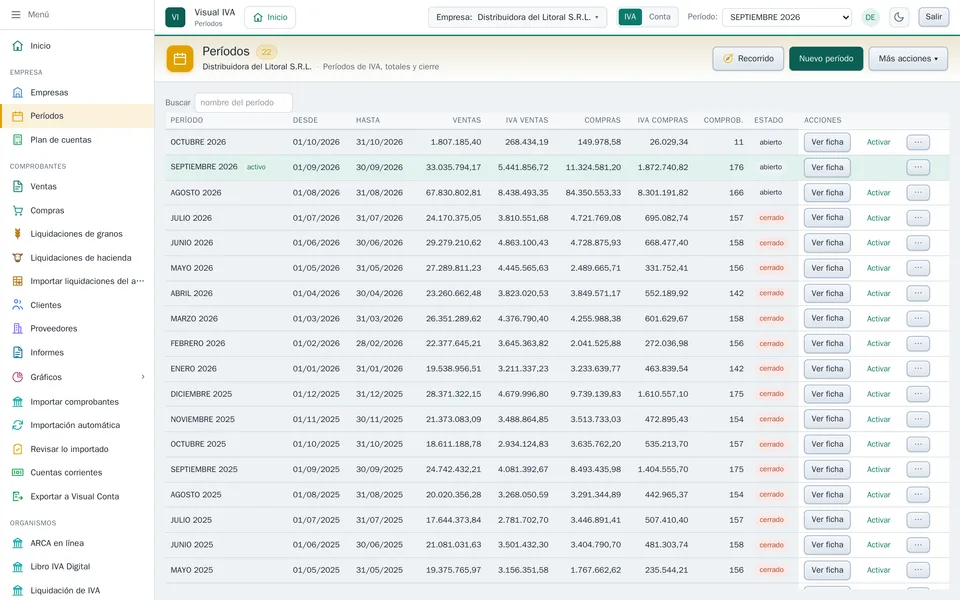The height and width of the screenshot is (600, 960).
Task: Open row options for OCTUBRE 2026
Action: (918, 142)
